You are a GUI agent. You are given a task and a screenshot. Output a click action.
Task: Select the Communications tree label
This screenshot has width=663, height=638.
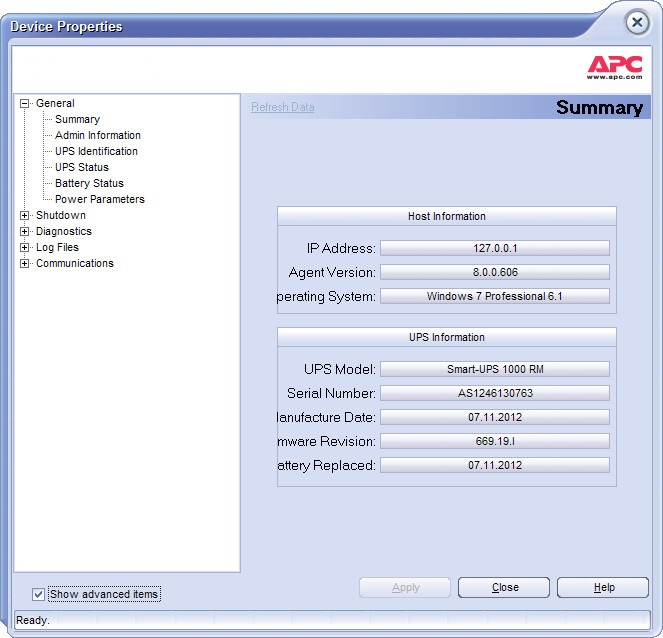75,264
